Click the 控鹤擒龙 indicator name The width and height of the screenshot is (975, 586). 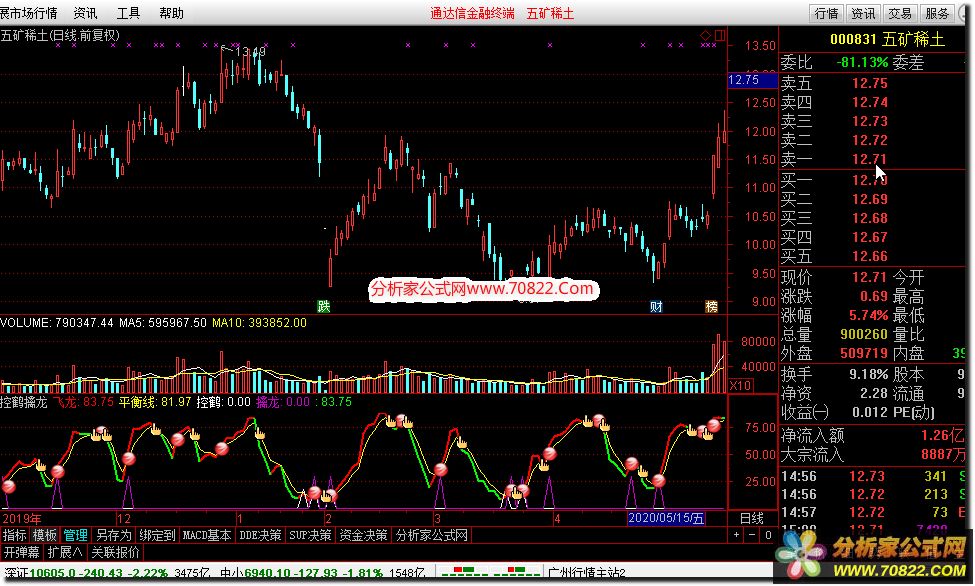click(24, 402)
